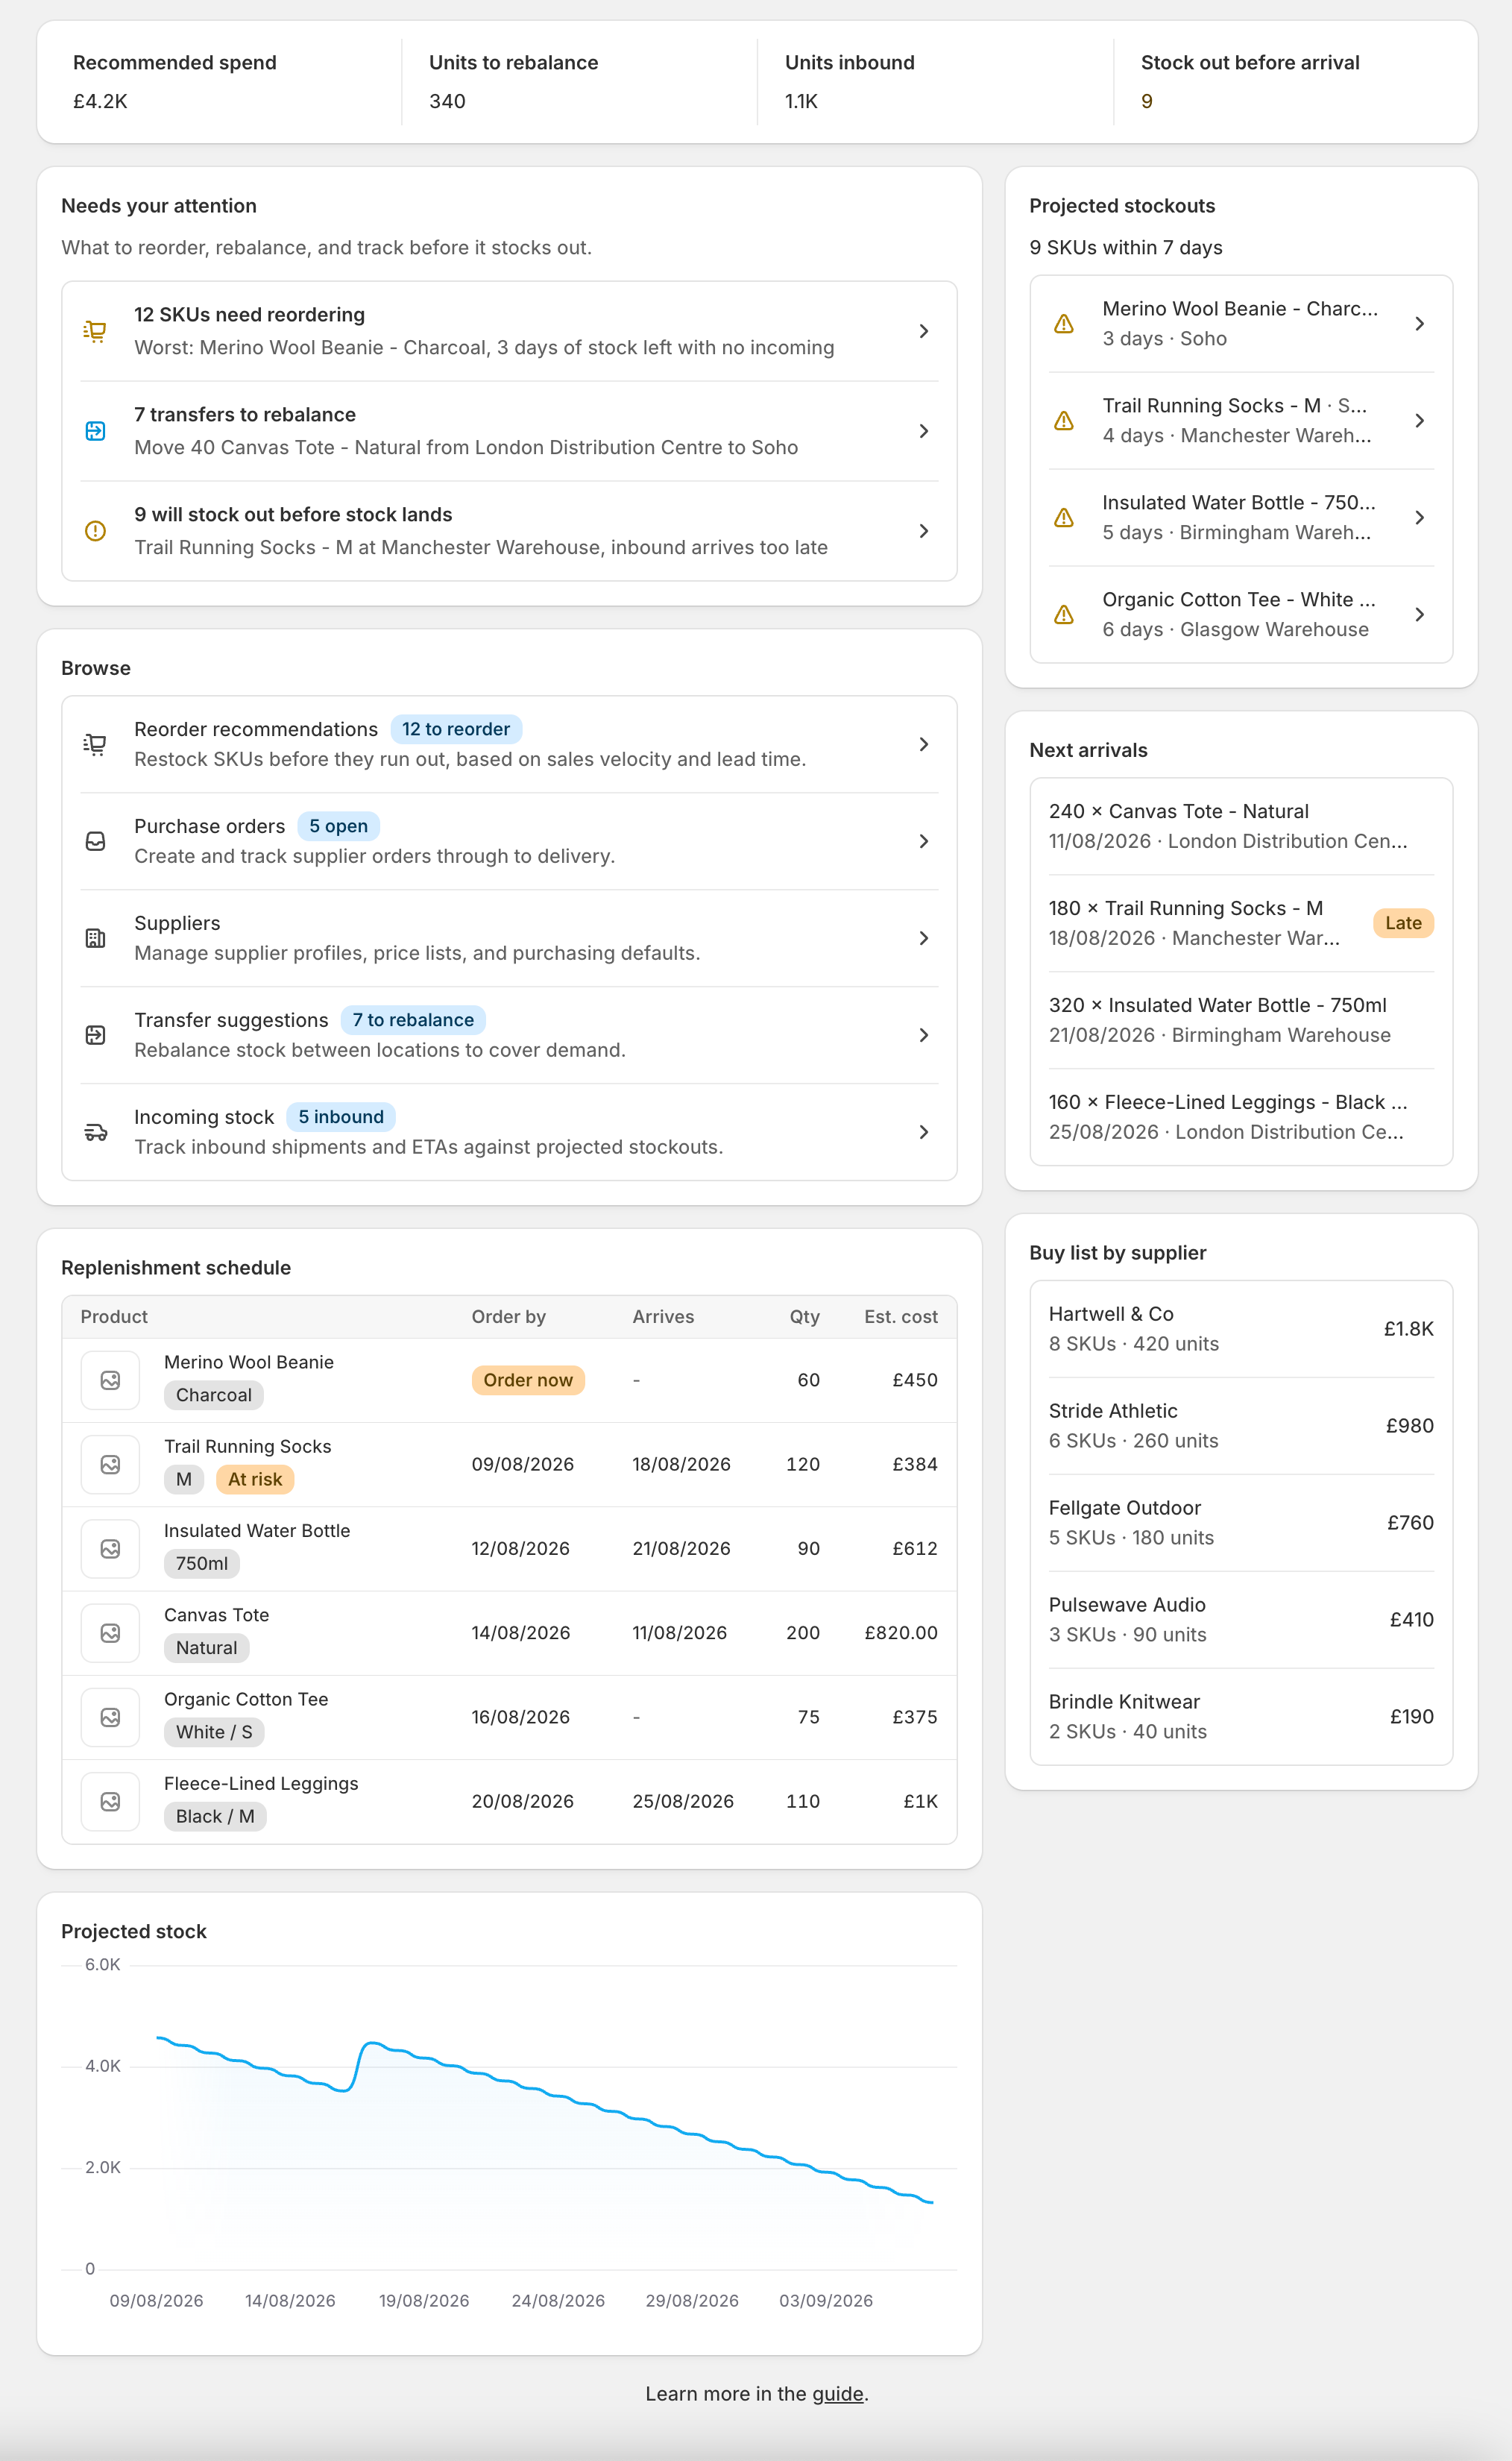Open the Reorder recommendations browse item
This screenshot has height=2461, width=1512.
(509, 744)
